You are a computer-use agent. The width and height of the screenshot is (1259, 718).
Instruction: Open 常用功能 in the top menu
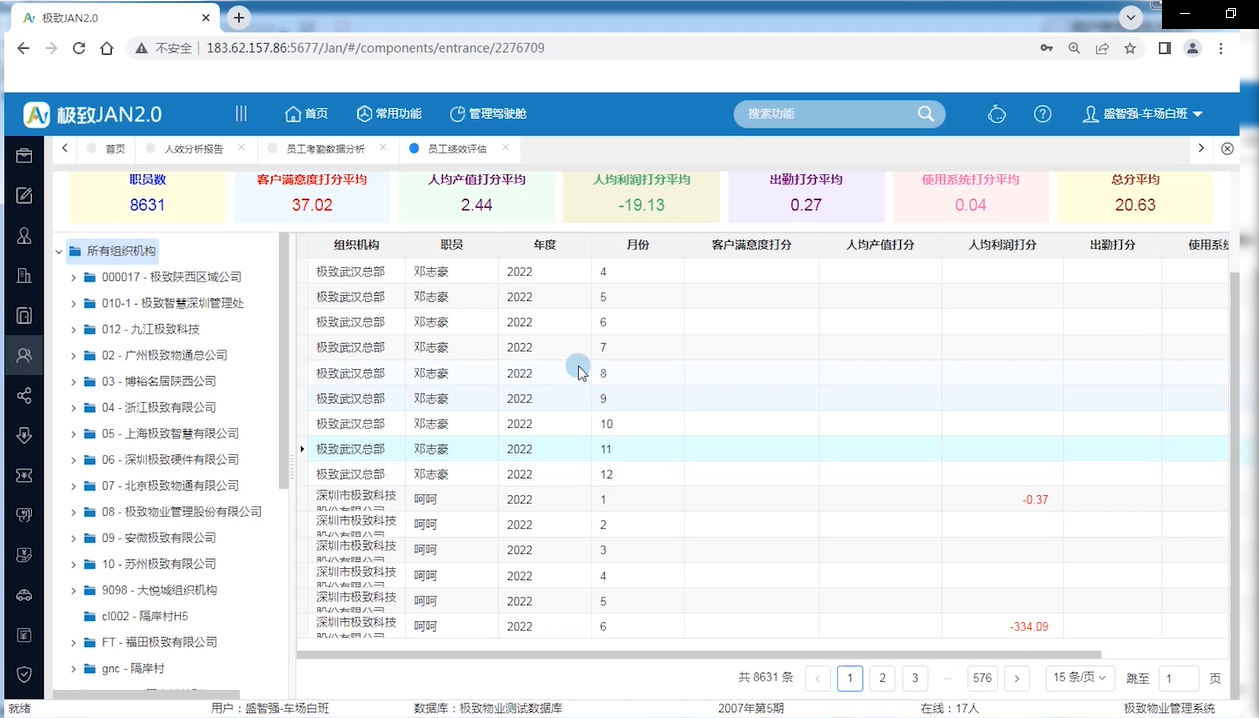point(389,114)
